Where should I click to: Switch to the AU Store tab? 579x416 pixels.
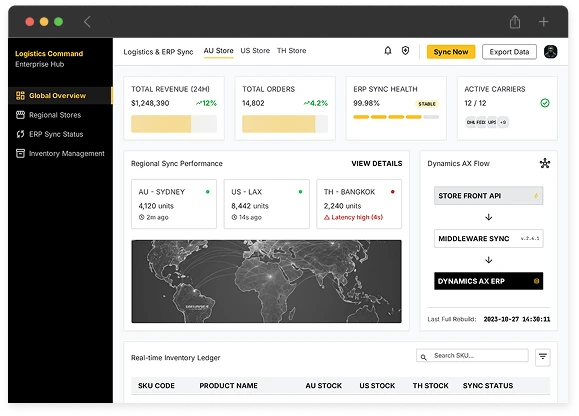point(218,51)
